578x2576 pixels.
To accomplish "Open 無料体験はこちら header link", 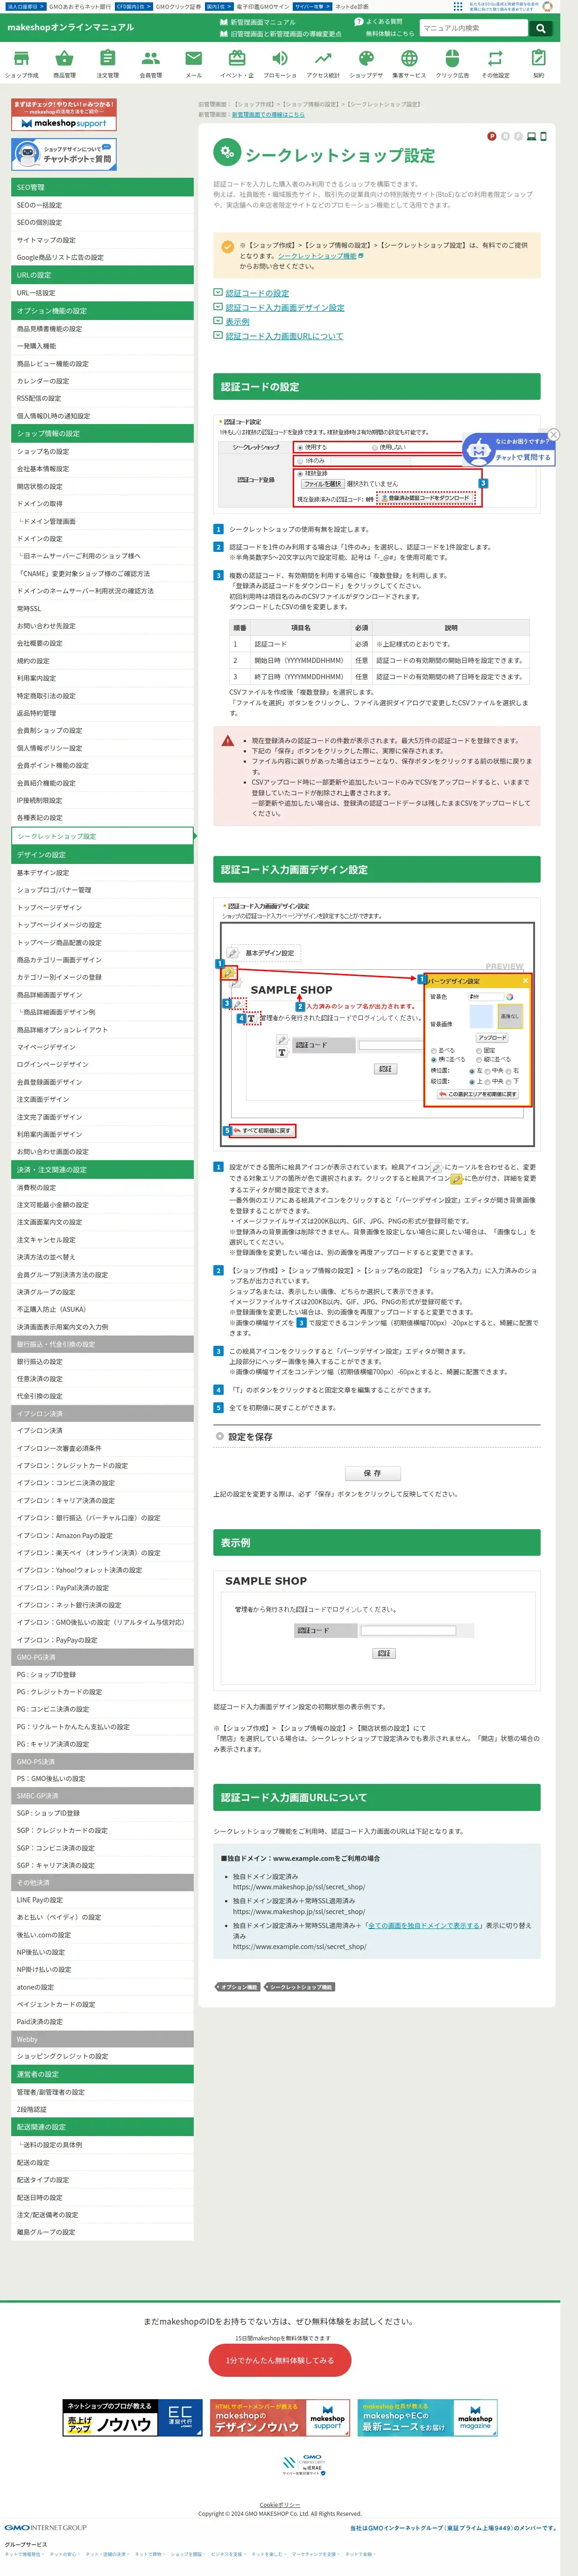I will [x=389, y=33].
